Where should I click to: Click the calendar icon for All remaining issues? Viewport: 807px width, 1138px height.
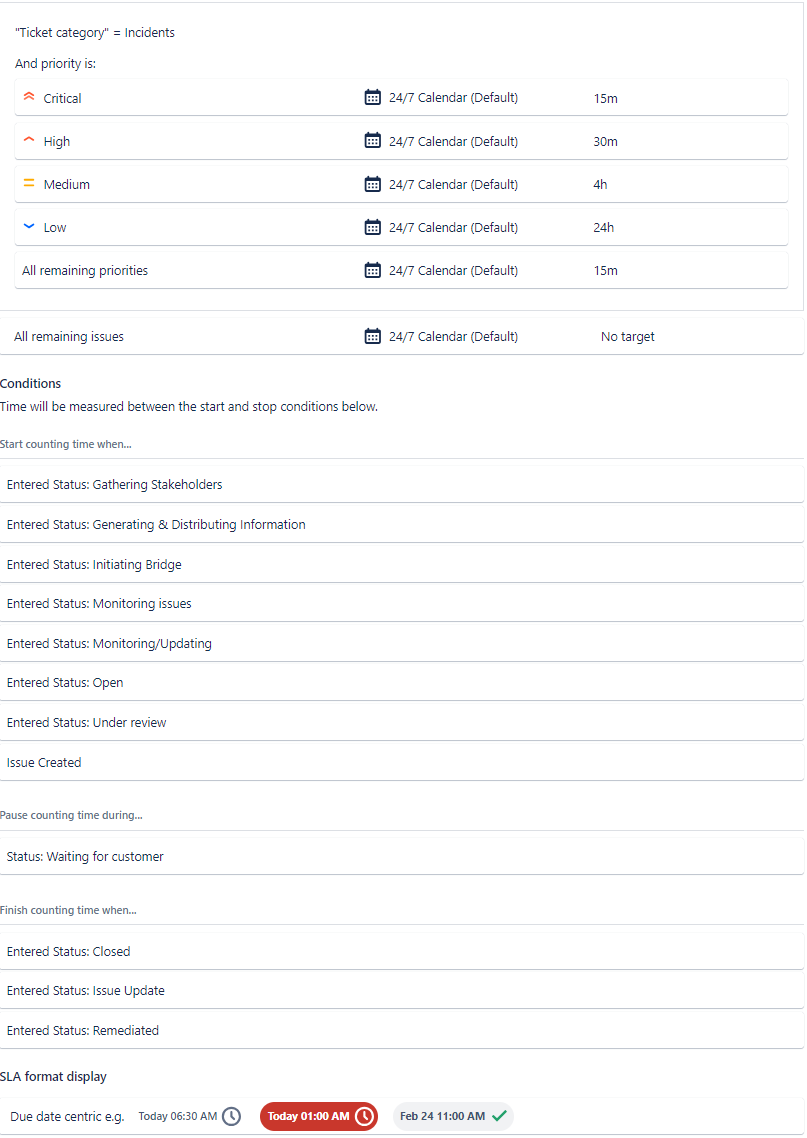pyautogui.click(x=372, y=337)
